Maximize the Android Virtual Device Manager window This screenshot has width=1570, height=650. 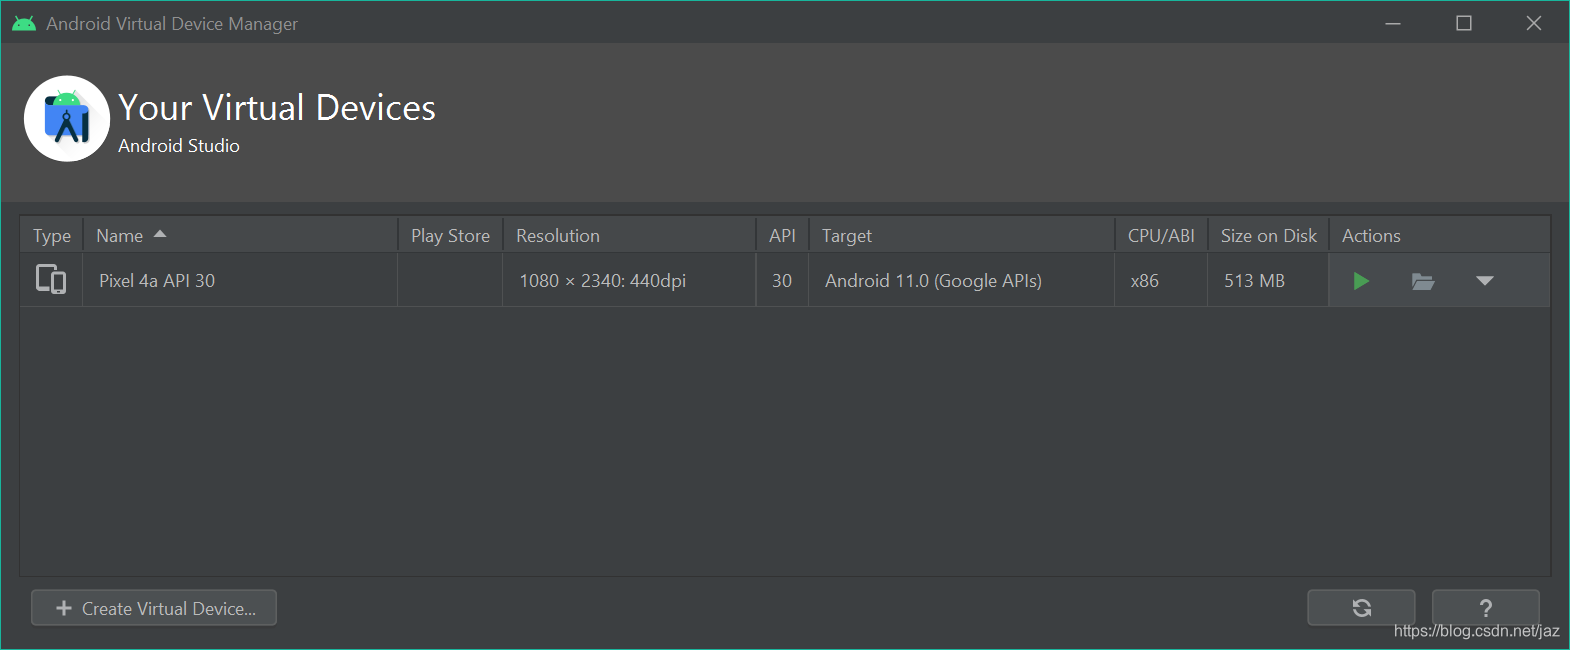[x=1464, y=23]
